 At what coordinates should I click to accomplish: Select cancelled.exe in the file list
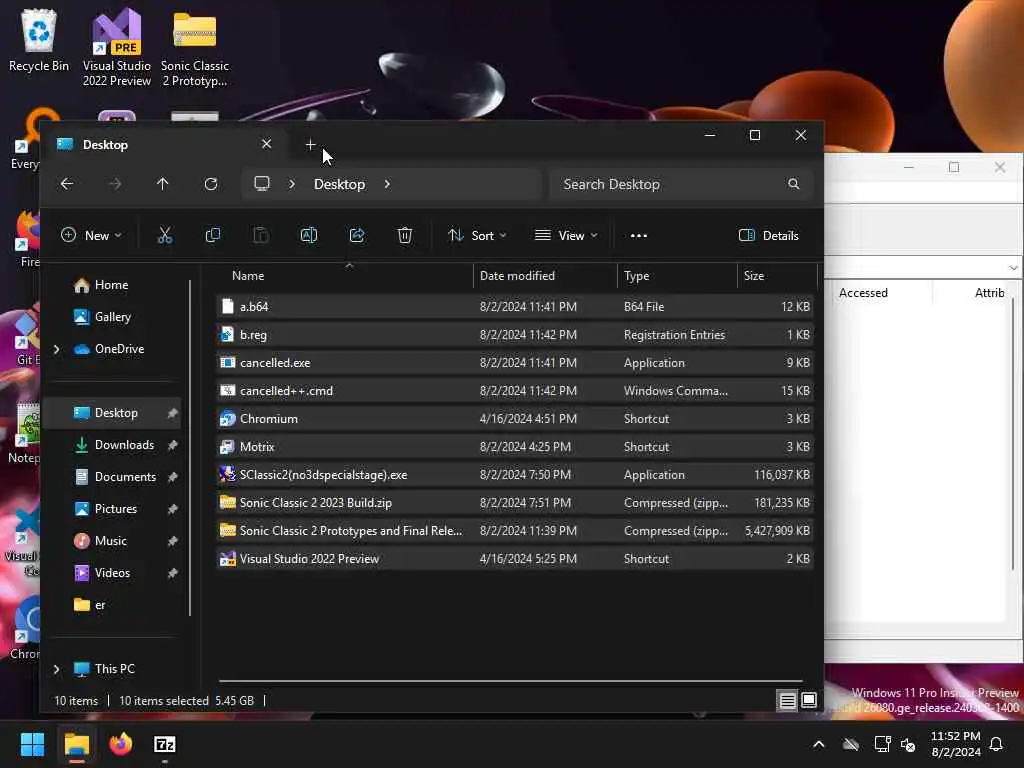coord(515,362)
